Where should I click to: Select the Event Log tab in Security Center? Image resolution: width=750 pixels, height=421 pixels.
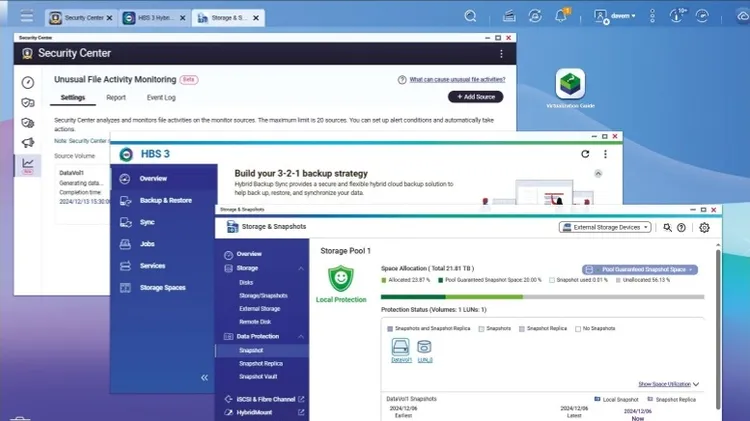tap(161, 98)
